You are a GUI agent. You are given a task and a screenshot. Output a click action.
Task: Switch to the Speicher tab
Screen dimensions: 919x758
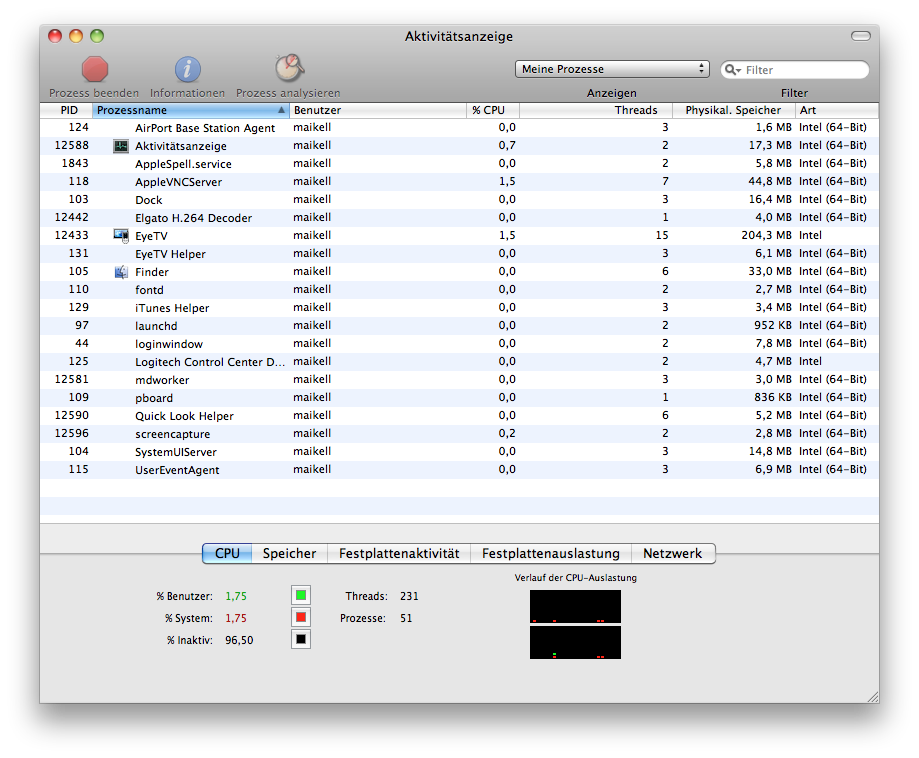click(x=289, y=553)
